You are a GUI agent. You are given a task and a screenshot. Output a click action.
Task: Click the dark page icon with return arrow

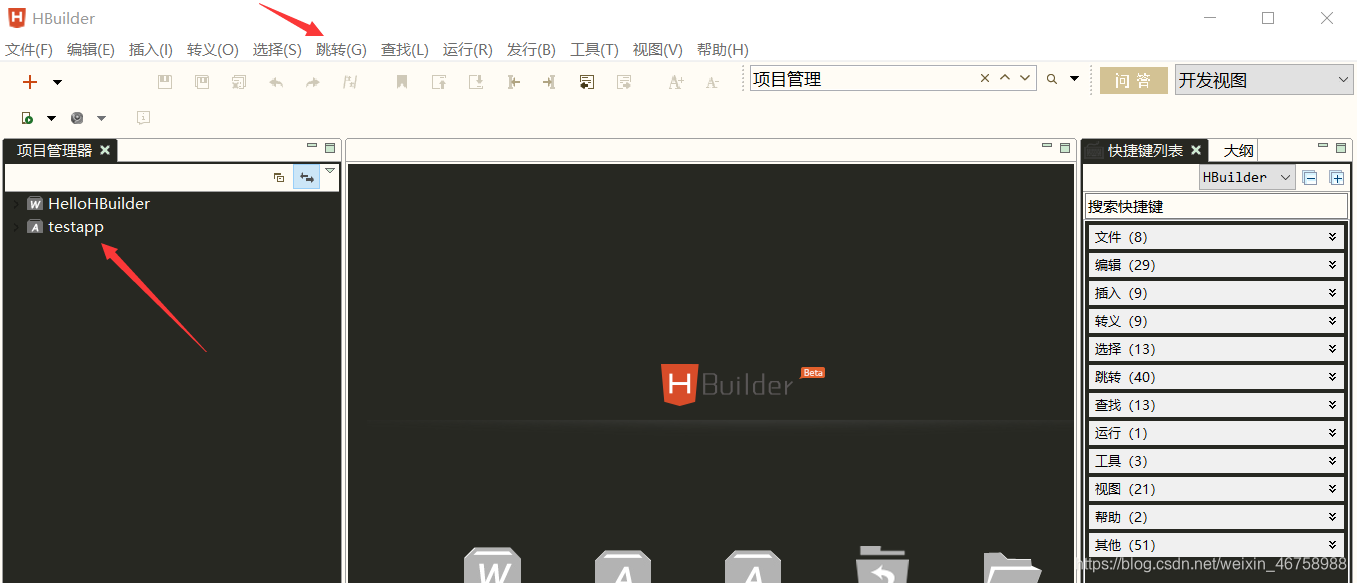pos(587,82)
